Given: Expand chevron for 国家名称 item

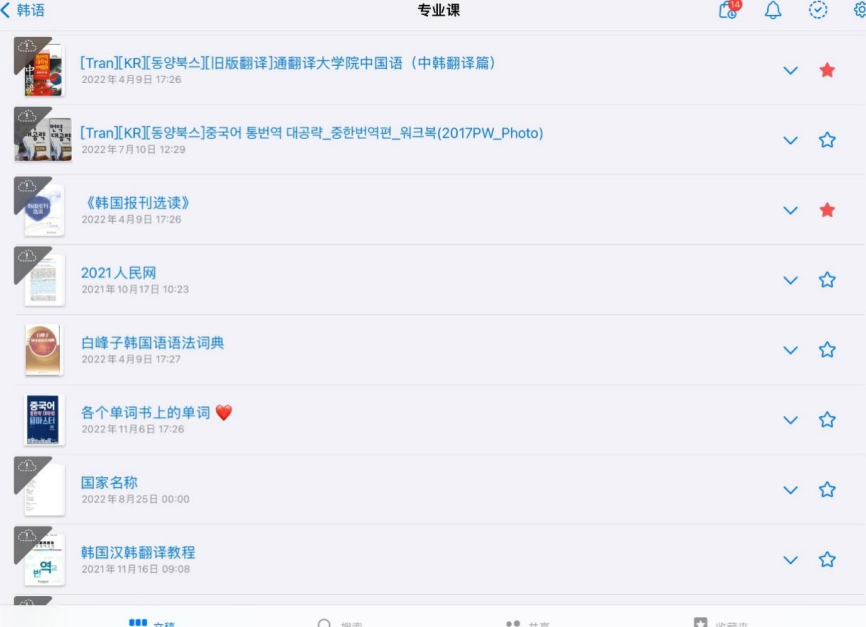Looking at the screenshot, I should [x=790, y=490].
